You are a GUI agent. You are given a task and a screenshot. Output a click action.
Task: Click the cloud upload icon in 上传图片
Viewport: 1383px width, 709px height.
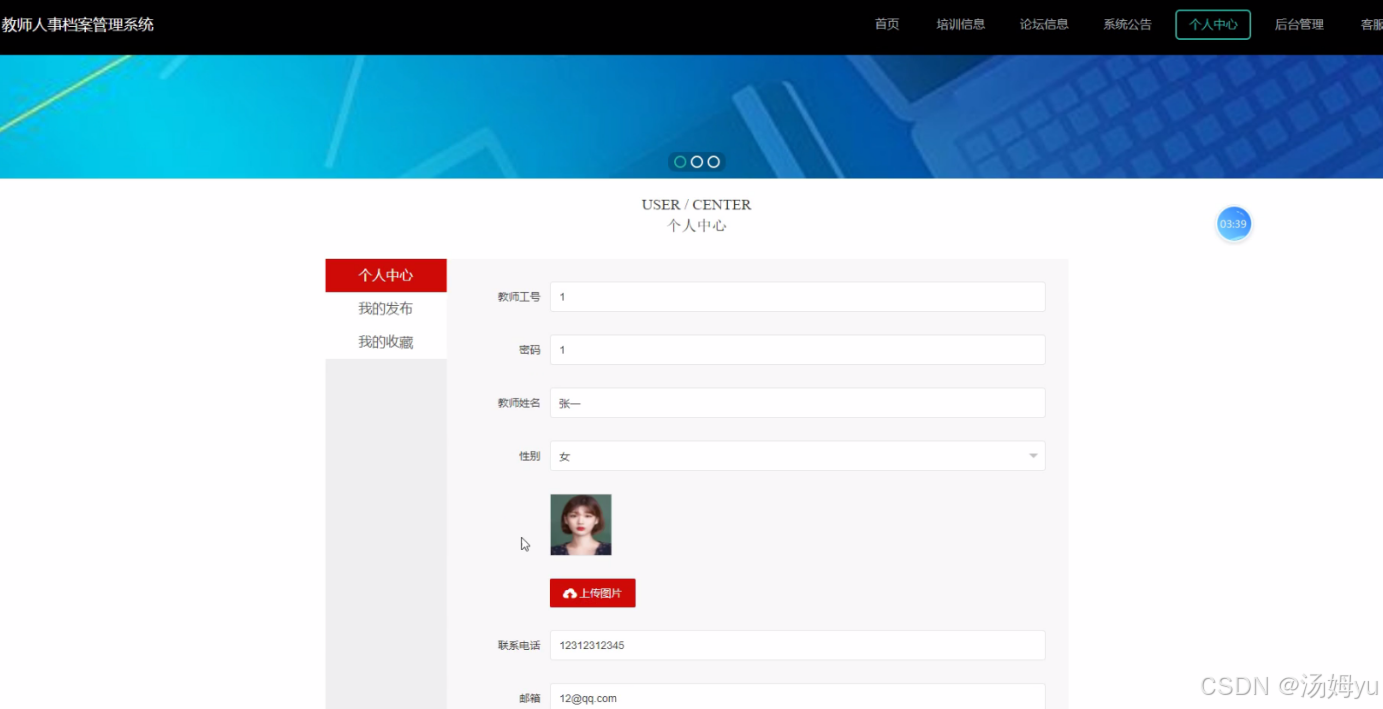pyautogui.click(x=570, y=594)
